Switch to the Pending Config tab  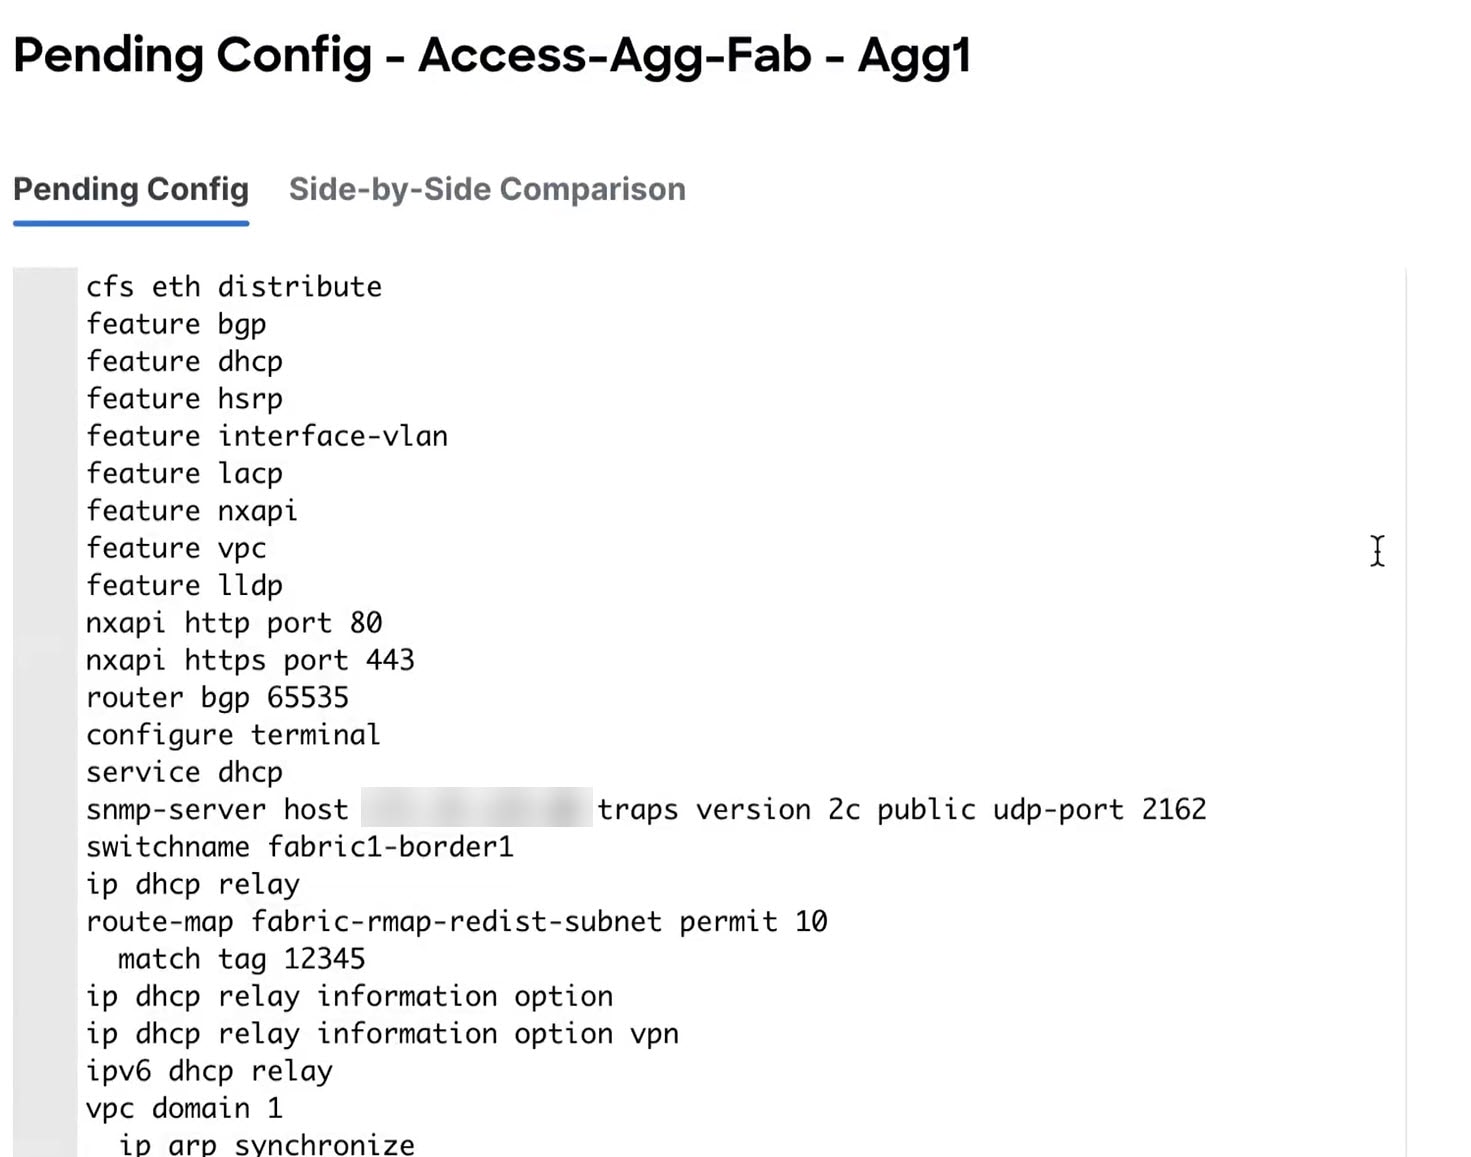(x=131, y=189)
